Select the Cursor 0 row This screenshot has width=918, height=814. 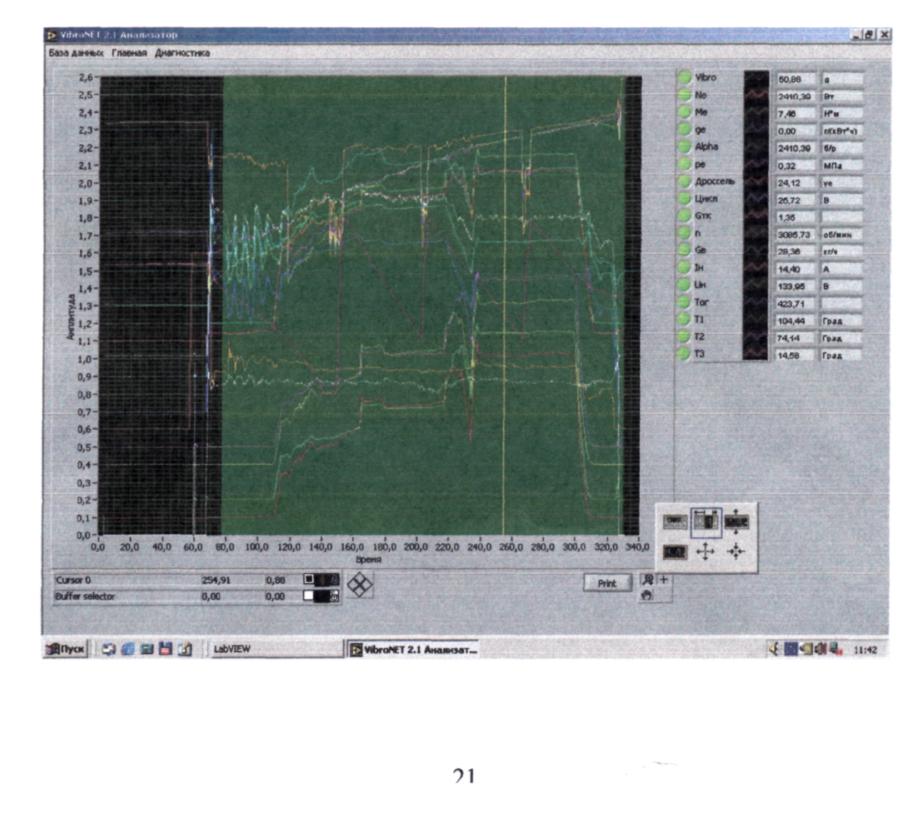tap(196, 580)
